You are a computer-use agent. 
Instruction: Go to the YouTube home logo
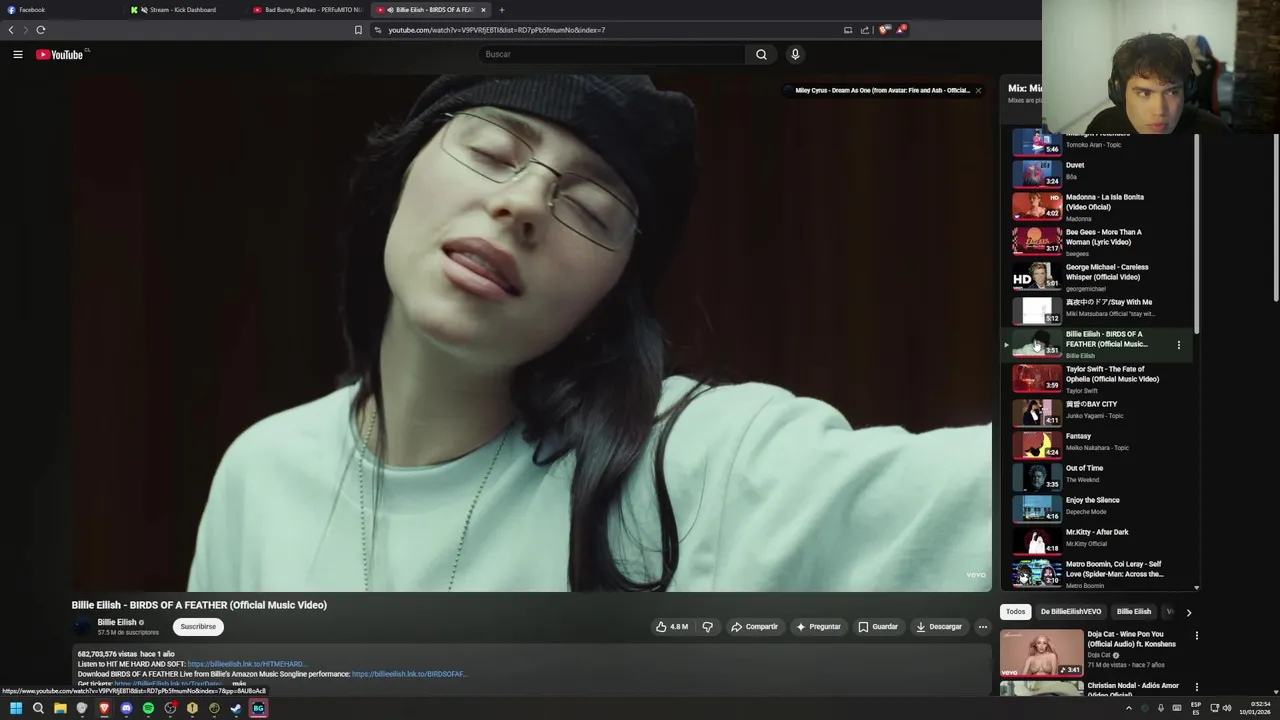60,54
